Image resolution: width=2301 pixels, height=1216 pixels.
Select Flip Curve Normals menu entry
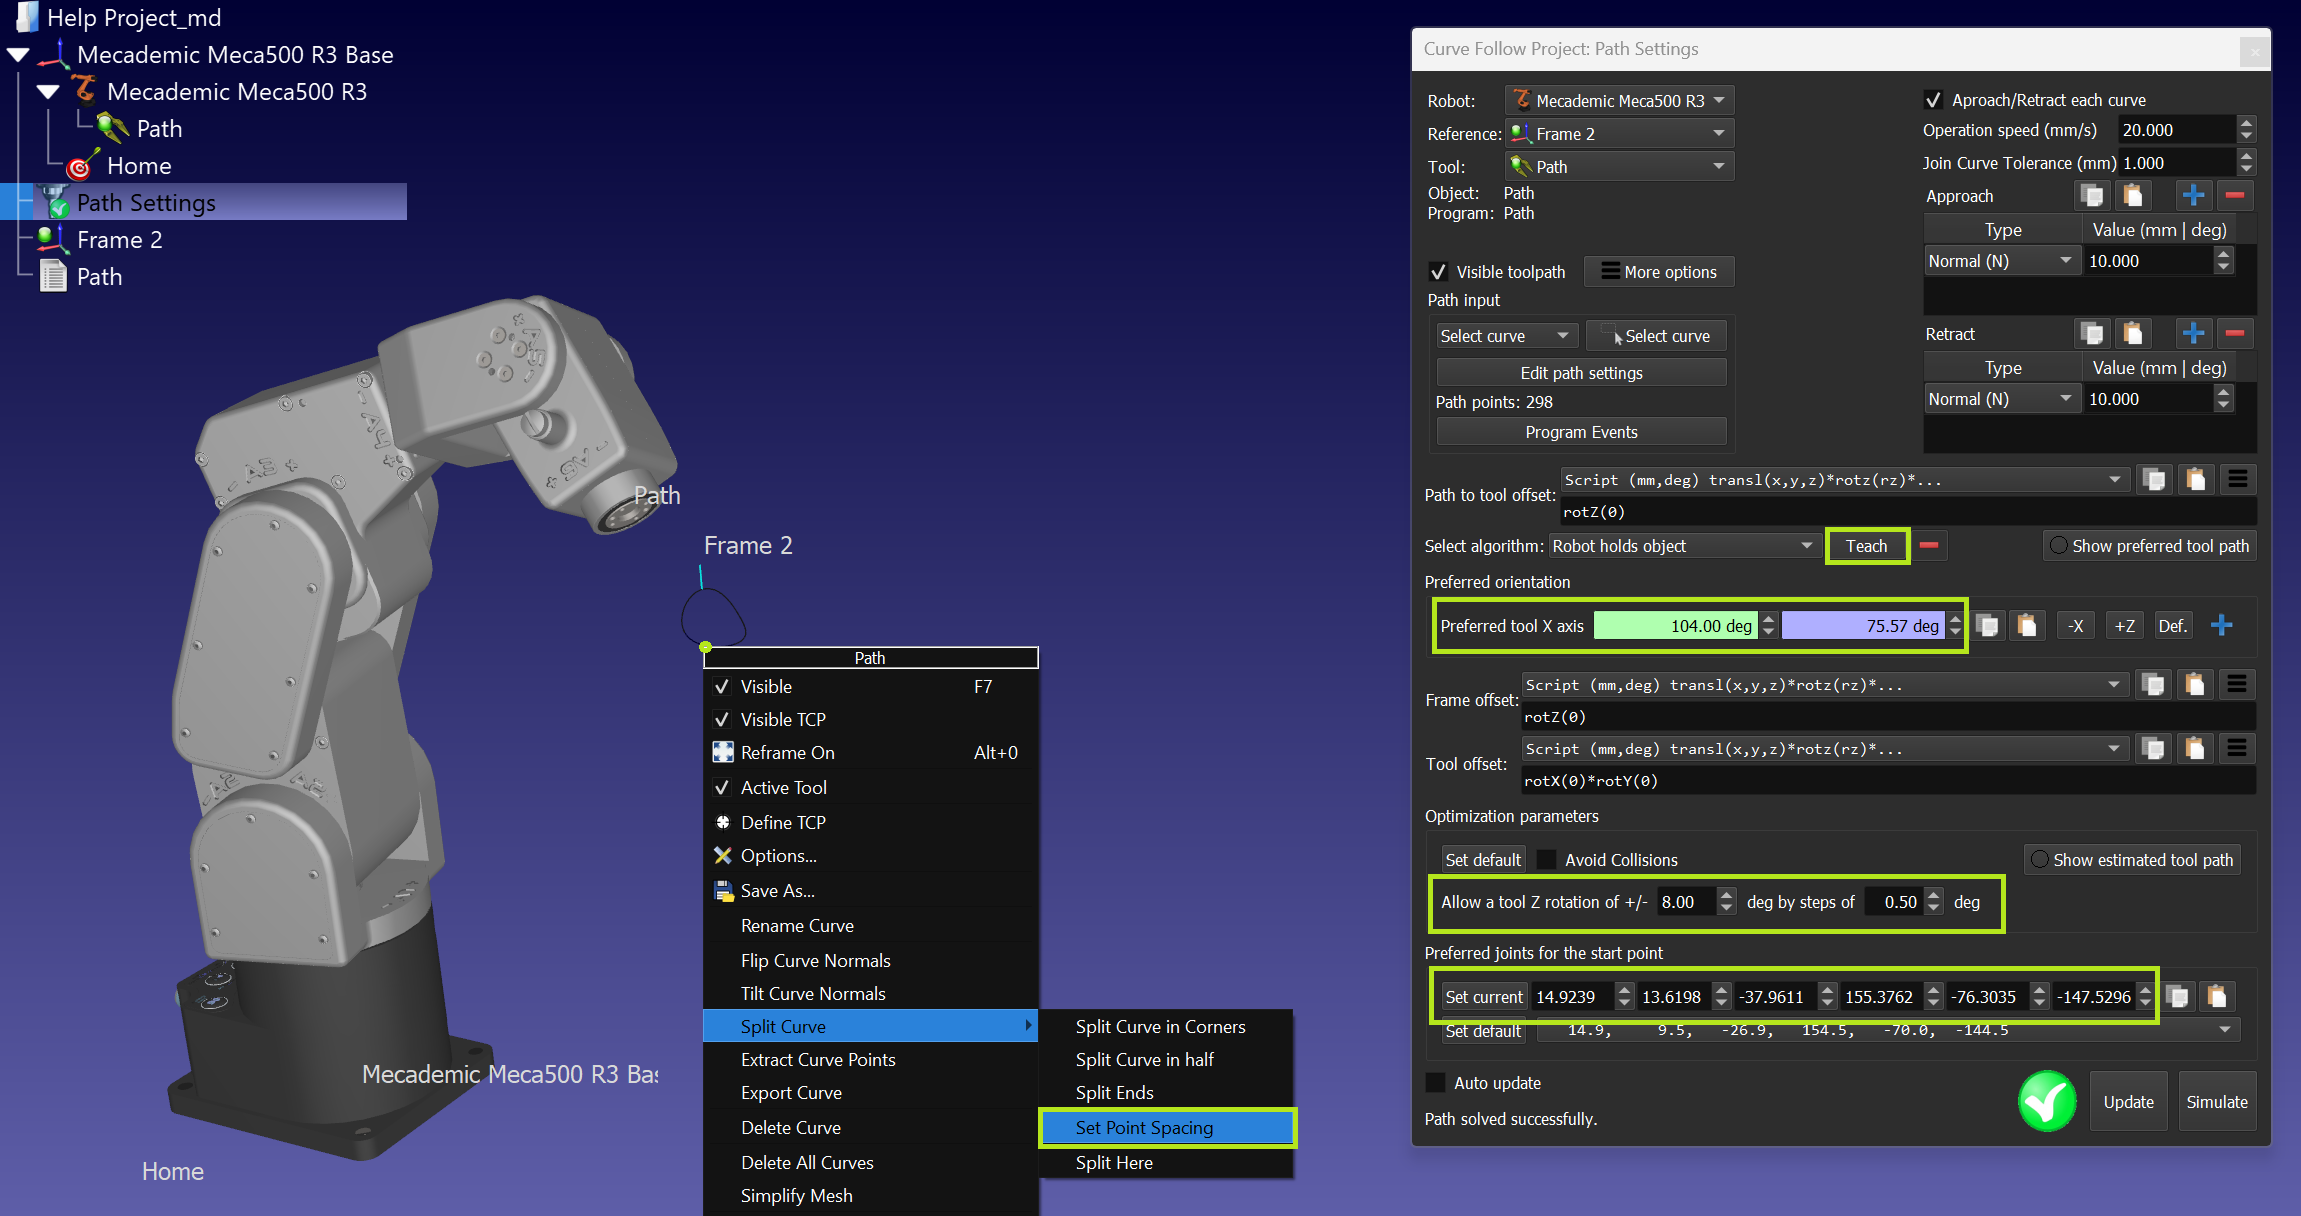click(x=815, y=961)
